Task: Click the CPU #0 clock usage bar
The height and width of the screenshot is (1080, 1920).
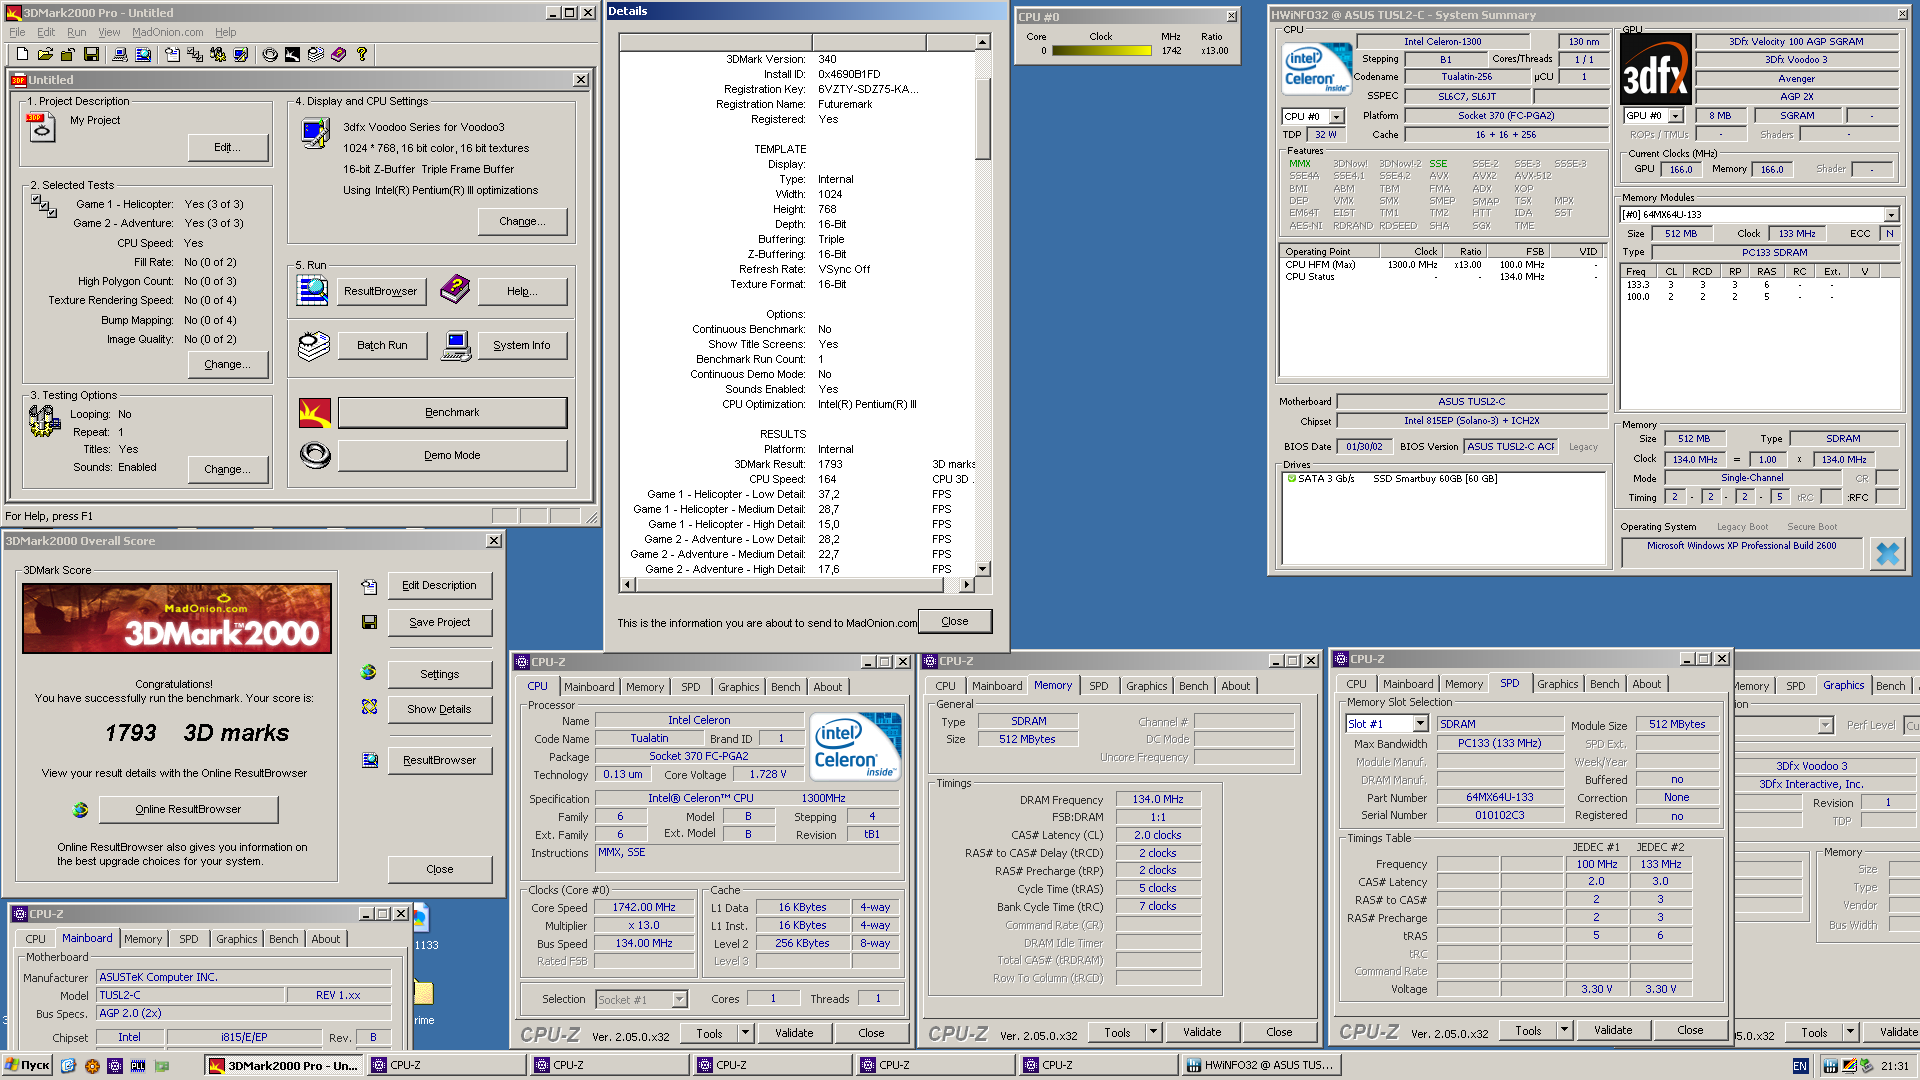Action: [x=1101, y=51]
